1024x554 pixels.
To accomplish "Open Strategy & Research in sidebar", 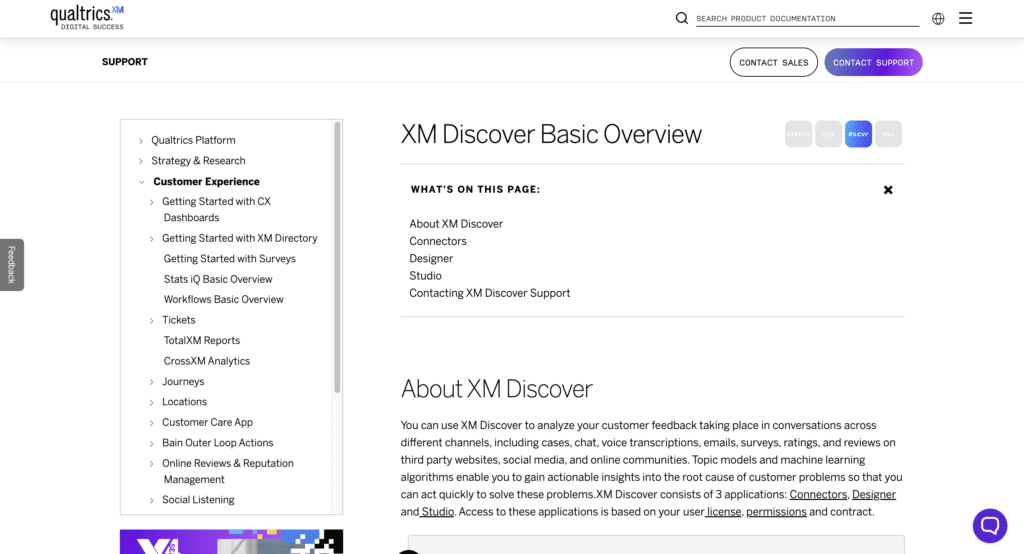I will click(199, 160).
